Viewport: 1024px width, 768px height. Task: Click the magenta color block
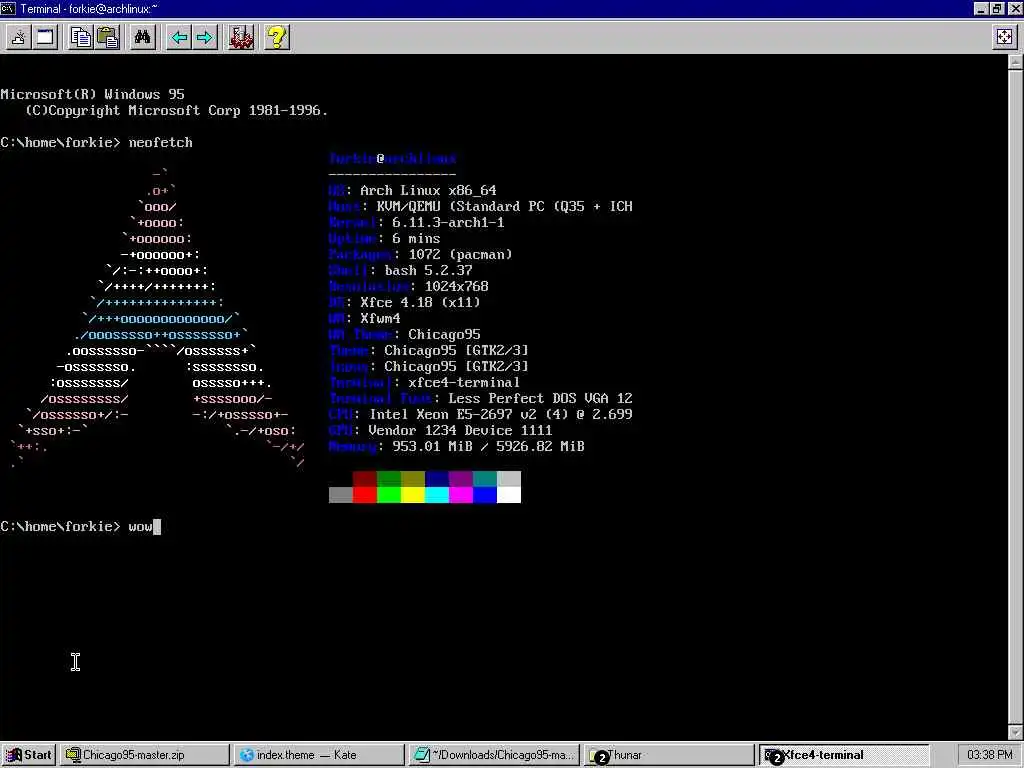tap(461, 495)
